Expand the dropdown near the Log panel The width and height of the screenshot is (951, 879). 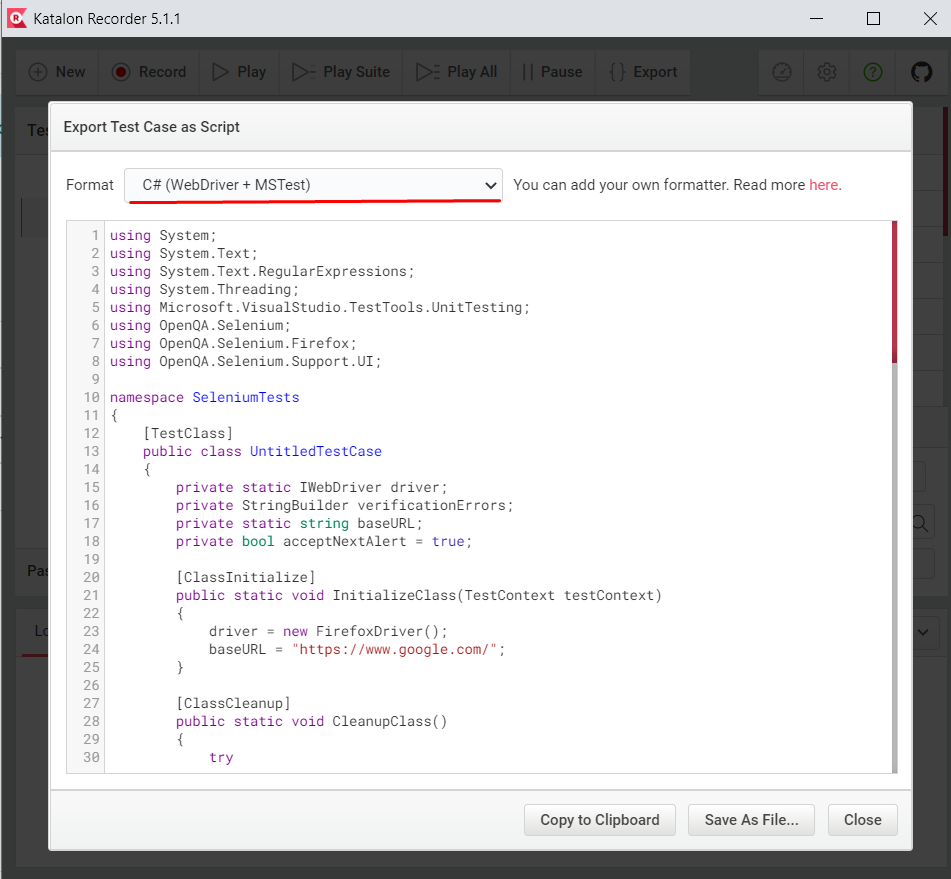922,632
